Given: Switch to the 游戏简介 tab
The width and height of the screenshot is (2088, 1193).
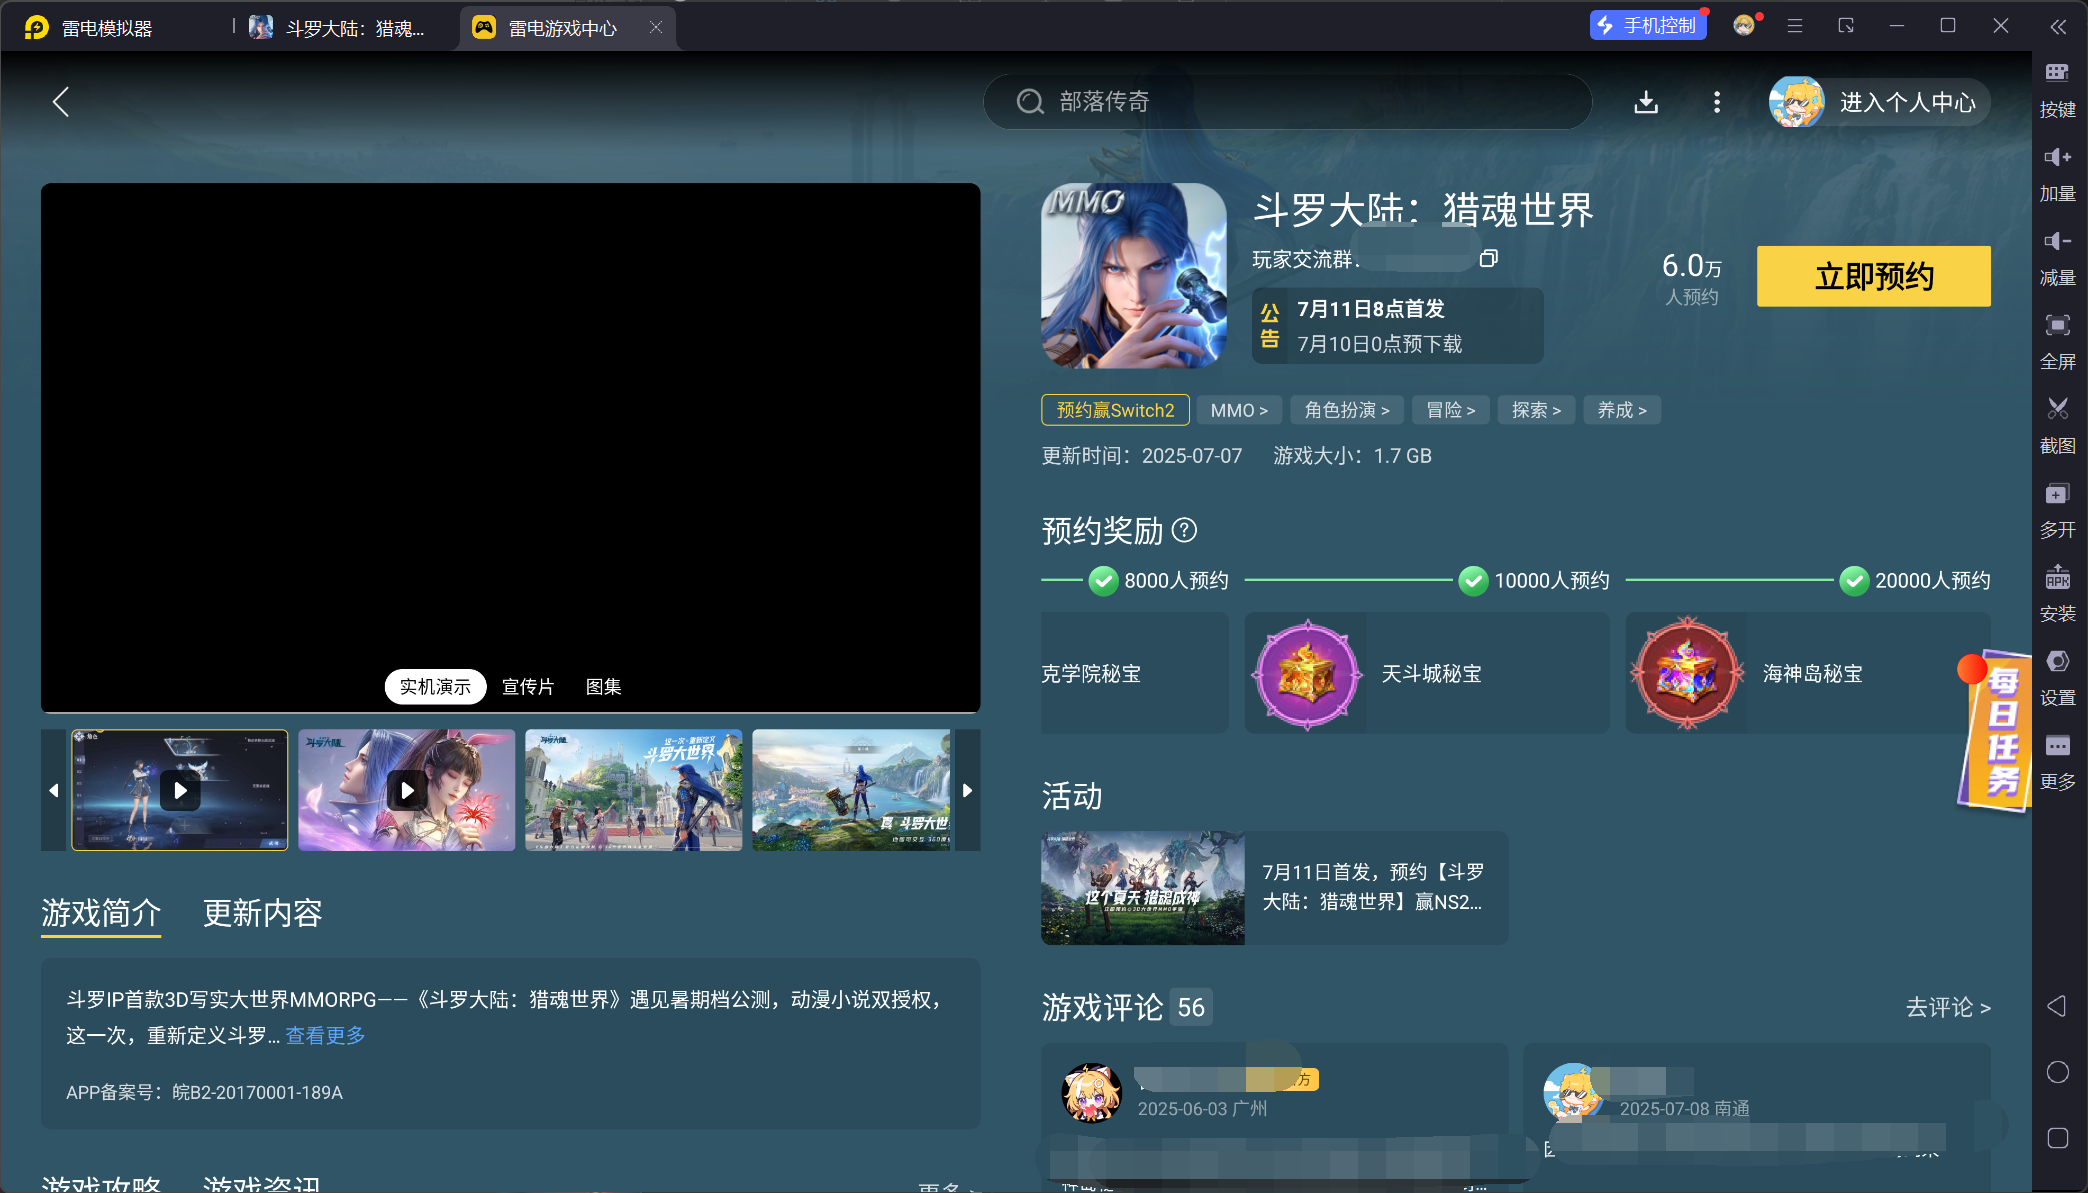Looking at the screenshot, I should click(101, 913).
